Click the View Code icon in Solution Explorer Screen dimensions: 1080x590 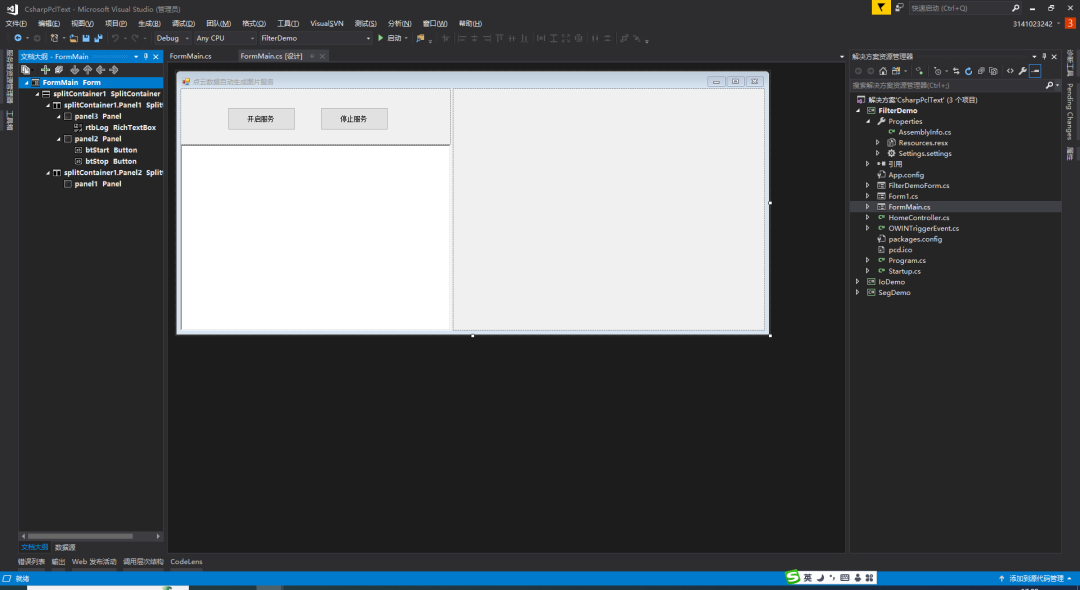point(1009,71)
